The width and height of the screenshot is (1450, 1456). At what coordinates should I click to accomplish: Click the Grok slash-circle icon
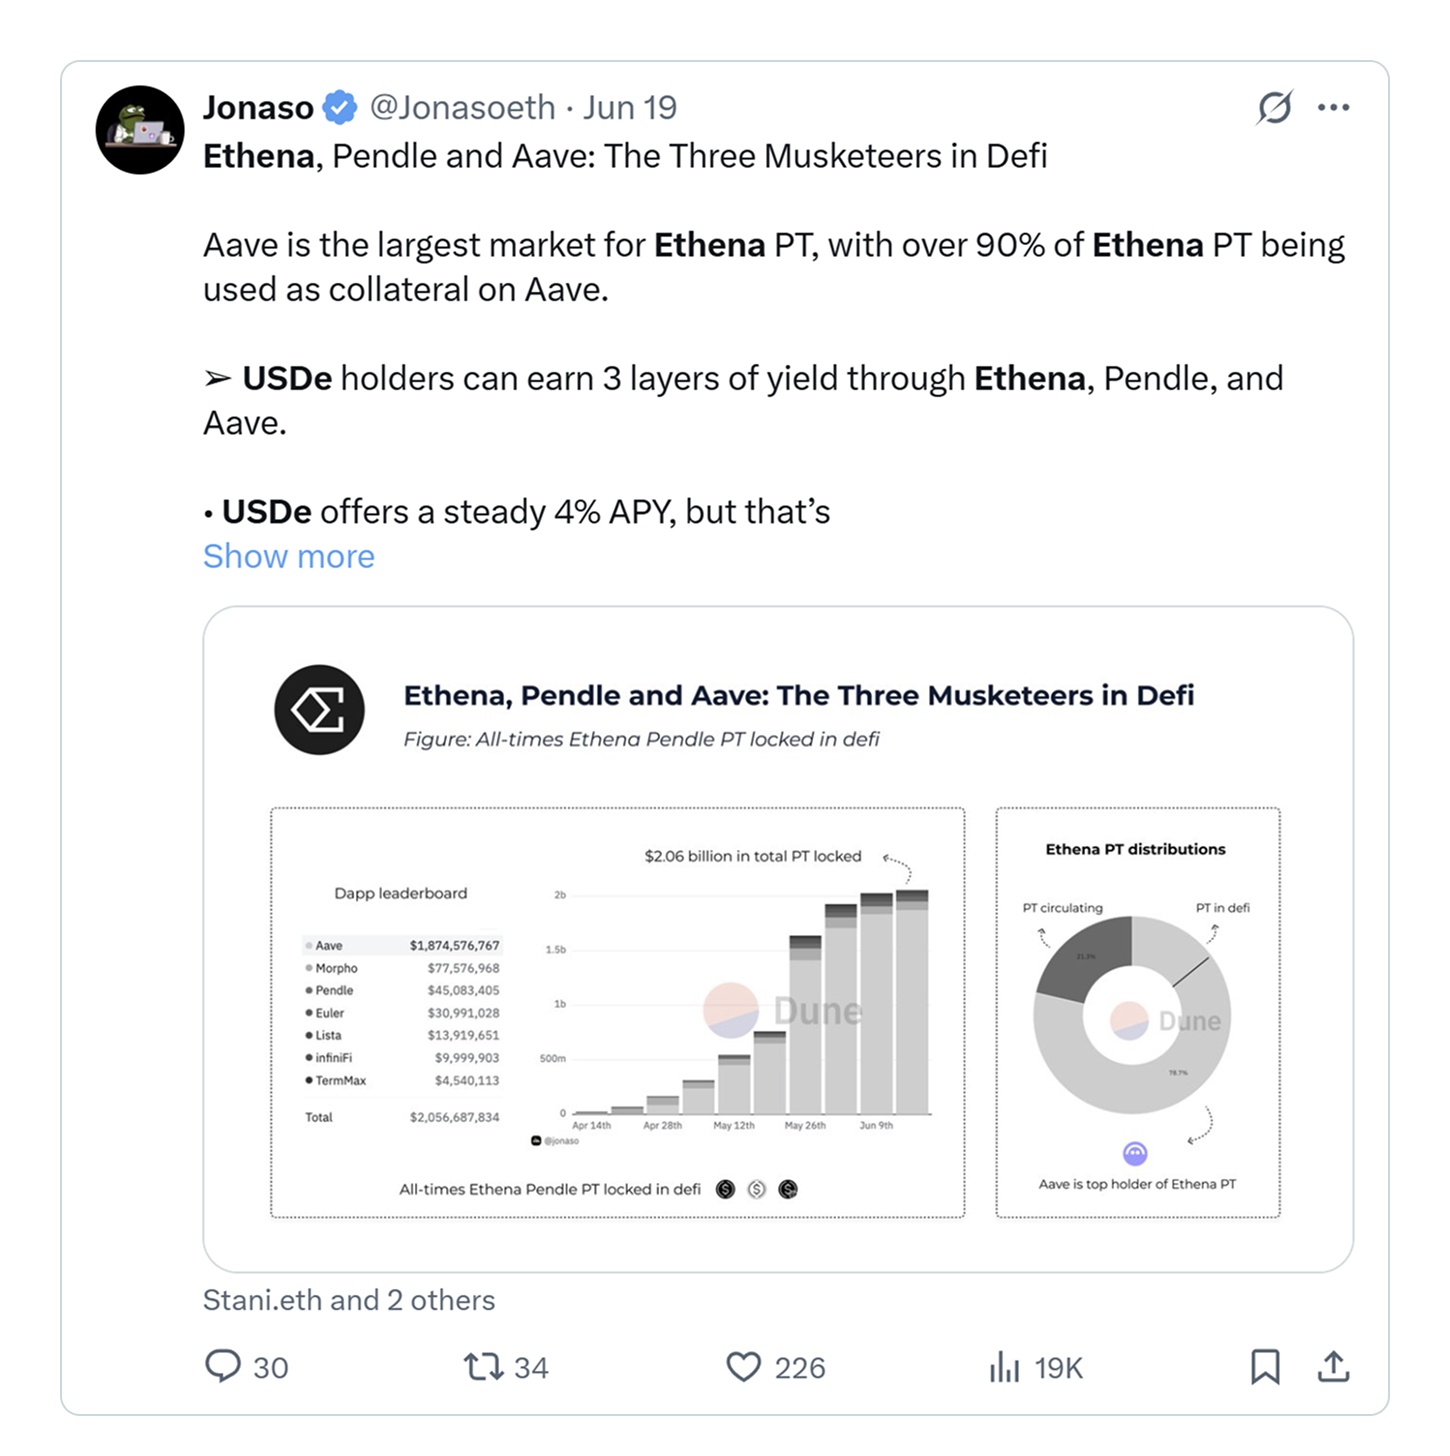[x=1275, y=107]
